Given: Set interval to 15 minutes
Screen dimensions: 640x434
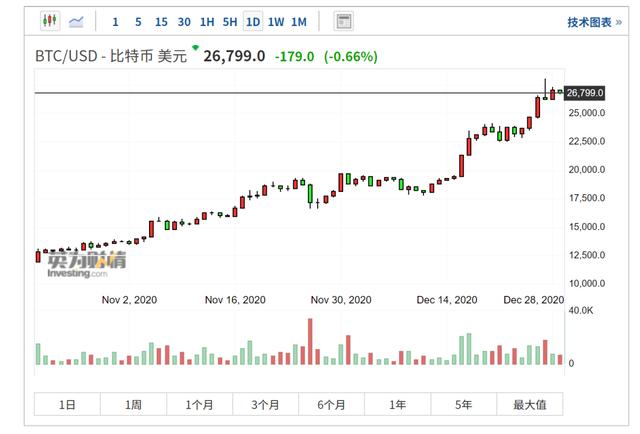Looking at the screenshot, I should 160,21.
